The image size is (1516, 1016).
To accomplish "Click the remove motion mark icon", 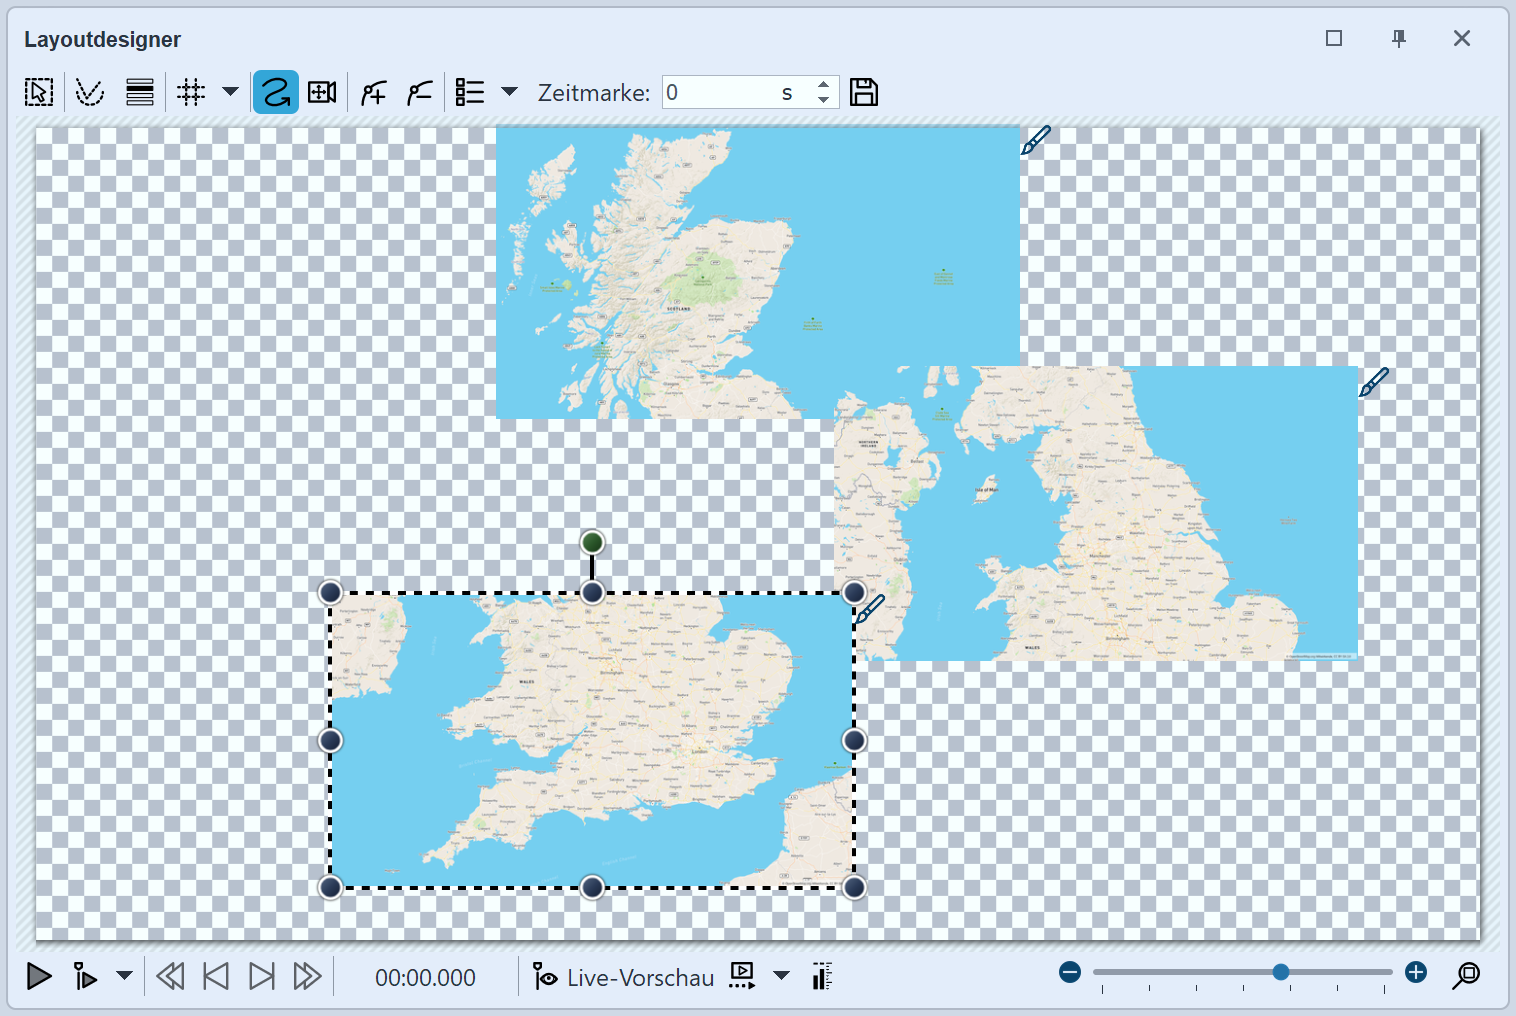I will click(x=419, y=93).
